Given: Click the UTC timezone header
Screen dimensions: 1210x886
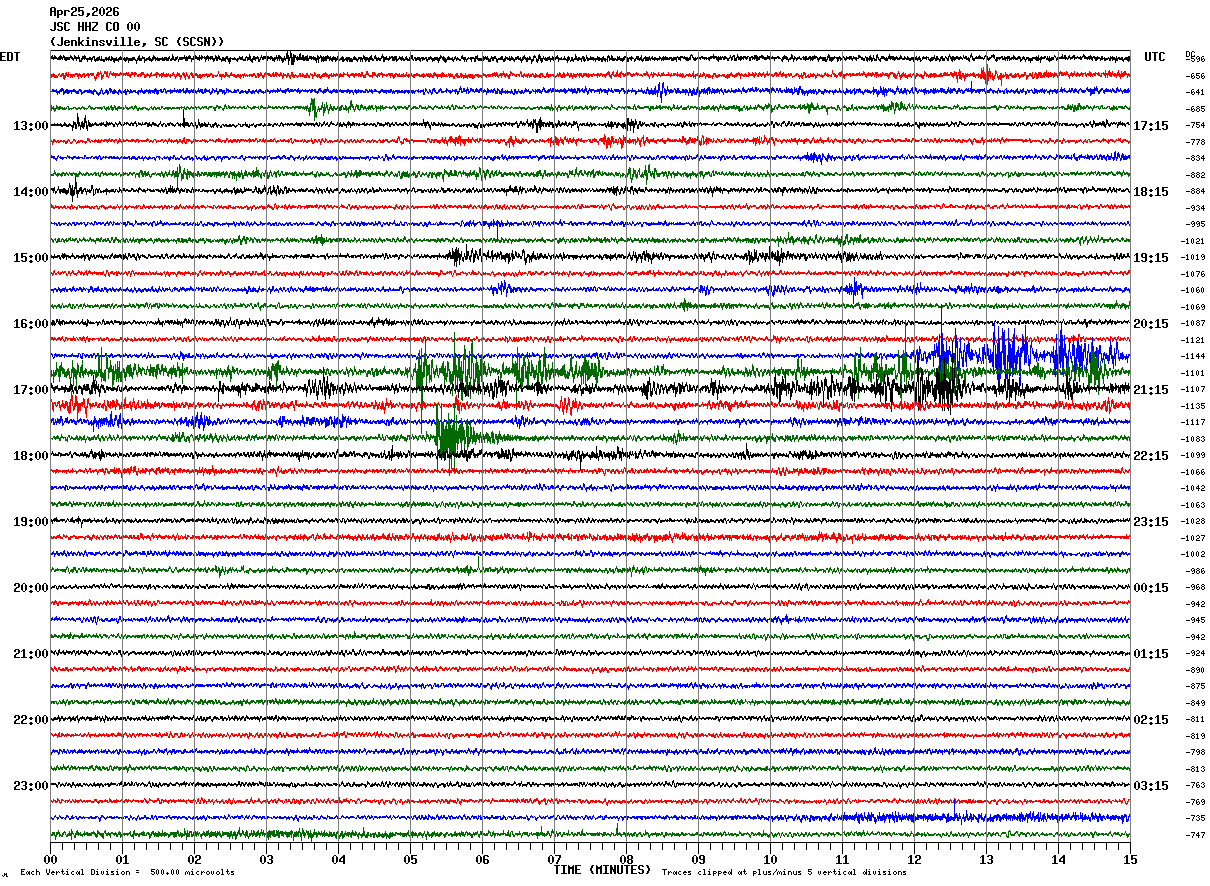Looking at the screenshot, I should coord(1155,57).
